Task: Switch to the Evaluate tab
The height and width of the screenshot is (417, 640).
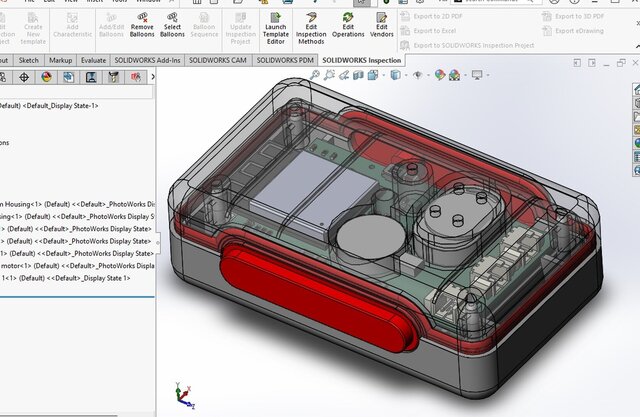Action: click(93, 60)
